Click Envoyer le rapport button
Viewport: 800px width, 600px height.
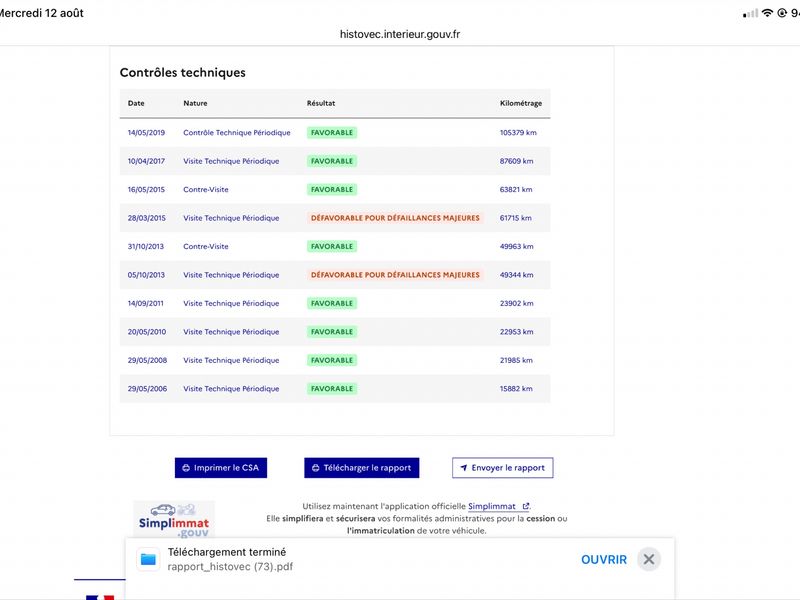[x=503, y=467]
